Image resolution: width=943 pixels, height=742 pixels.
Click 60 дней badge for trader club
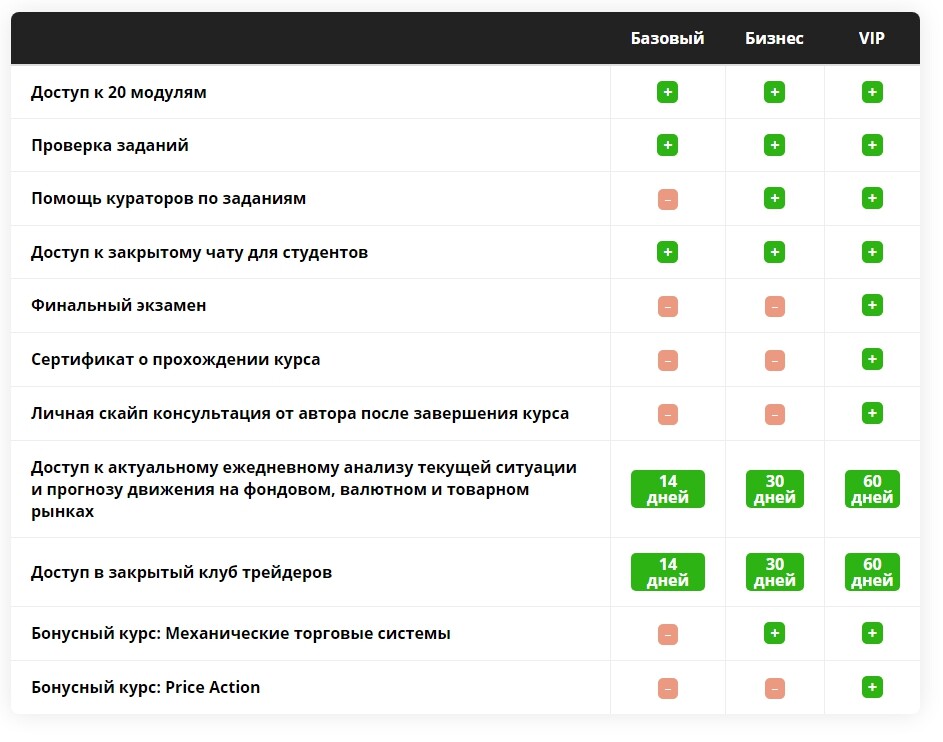tap(872, 572)
